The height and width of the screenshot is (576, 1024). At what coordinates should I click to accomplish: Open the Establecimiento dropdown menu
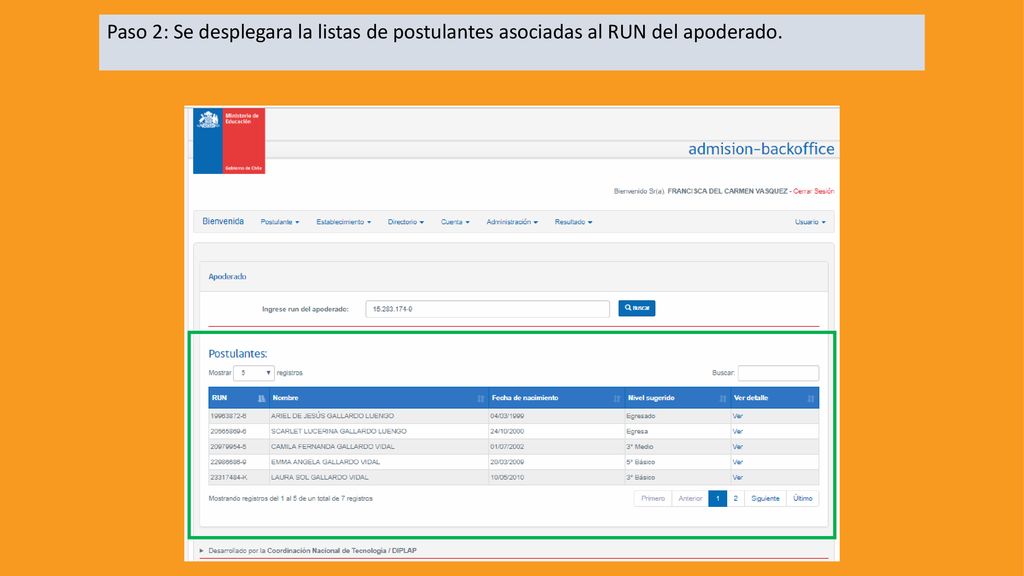click(344, 222)
